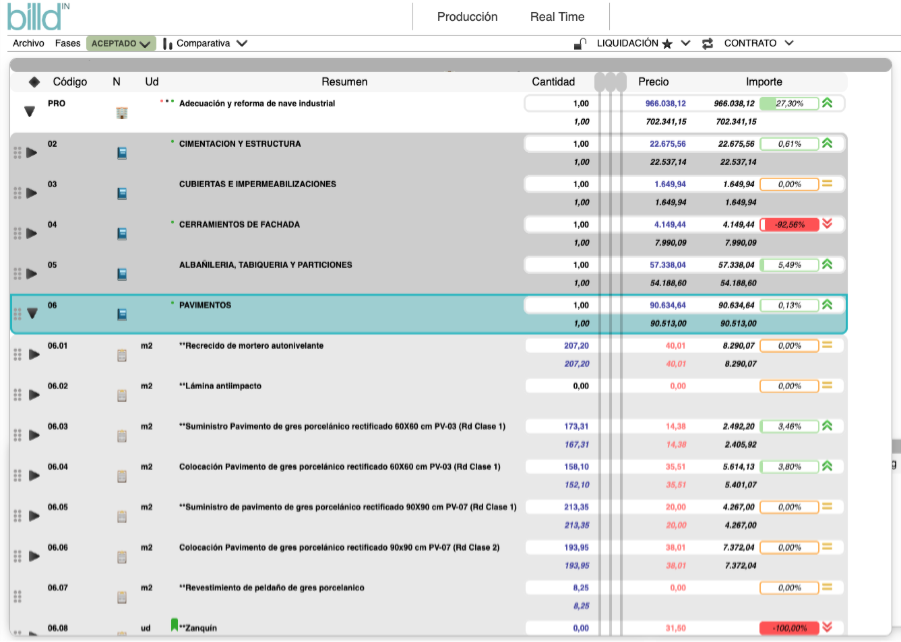
Task: Expand chapter 02 CIMENTACION Y ESTRUCTURA
Action: pos(32,153)
